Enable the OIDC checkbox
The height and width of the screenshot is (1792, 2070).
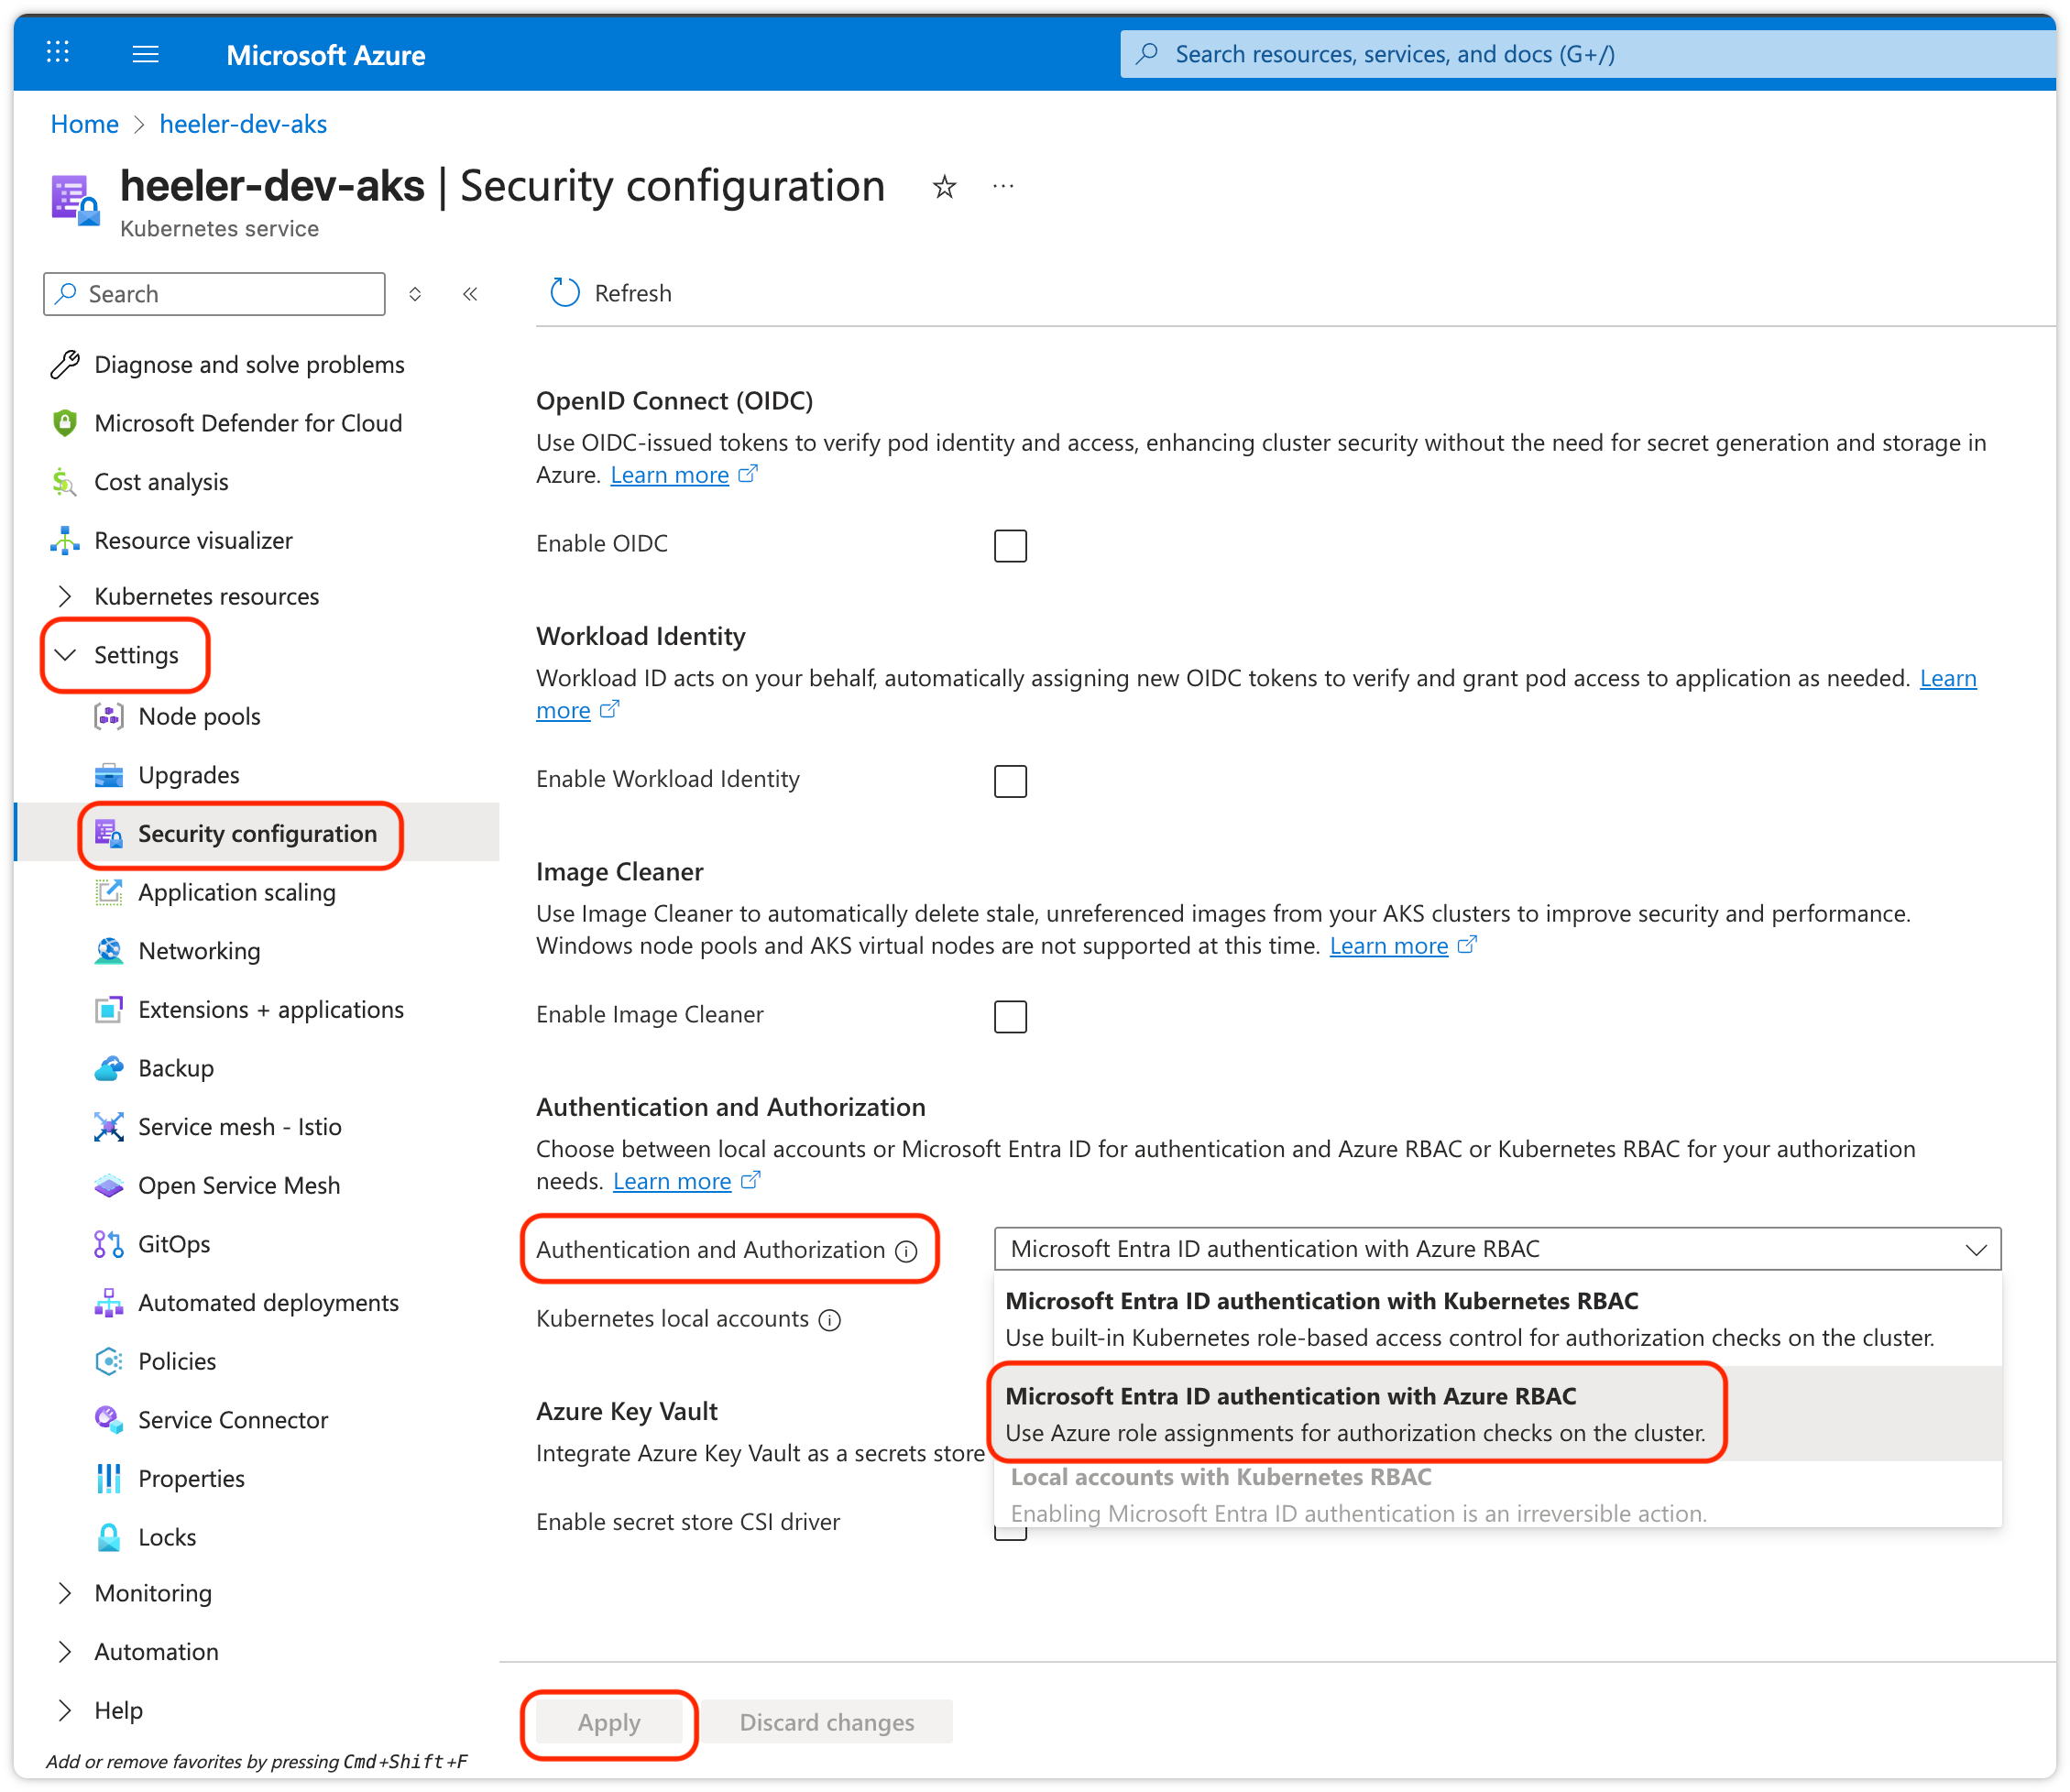tap(1010, 546)
